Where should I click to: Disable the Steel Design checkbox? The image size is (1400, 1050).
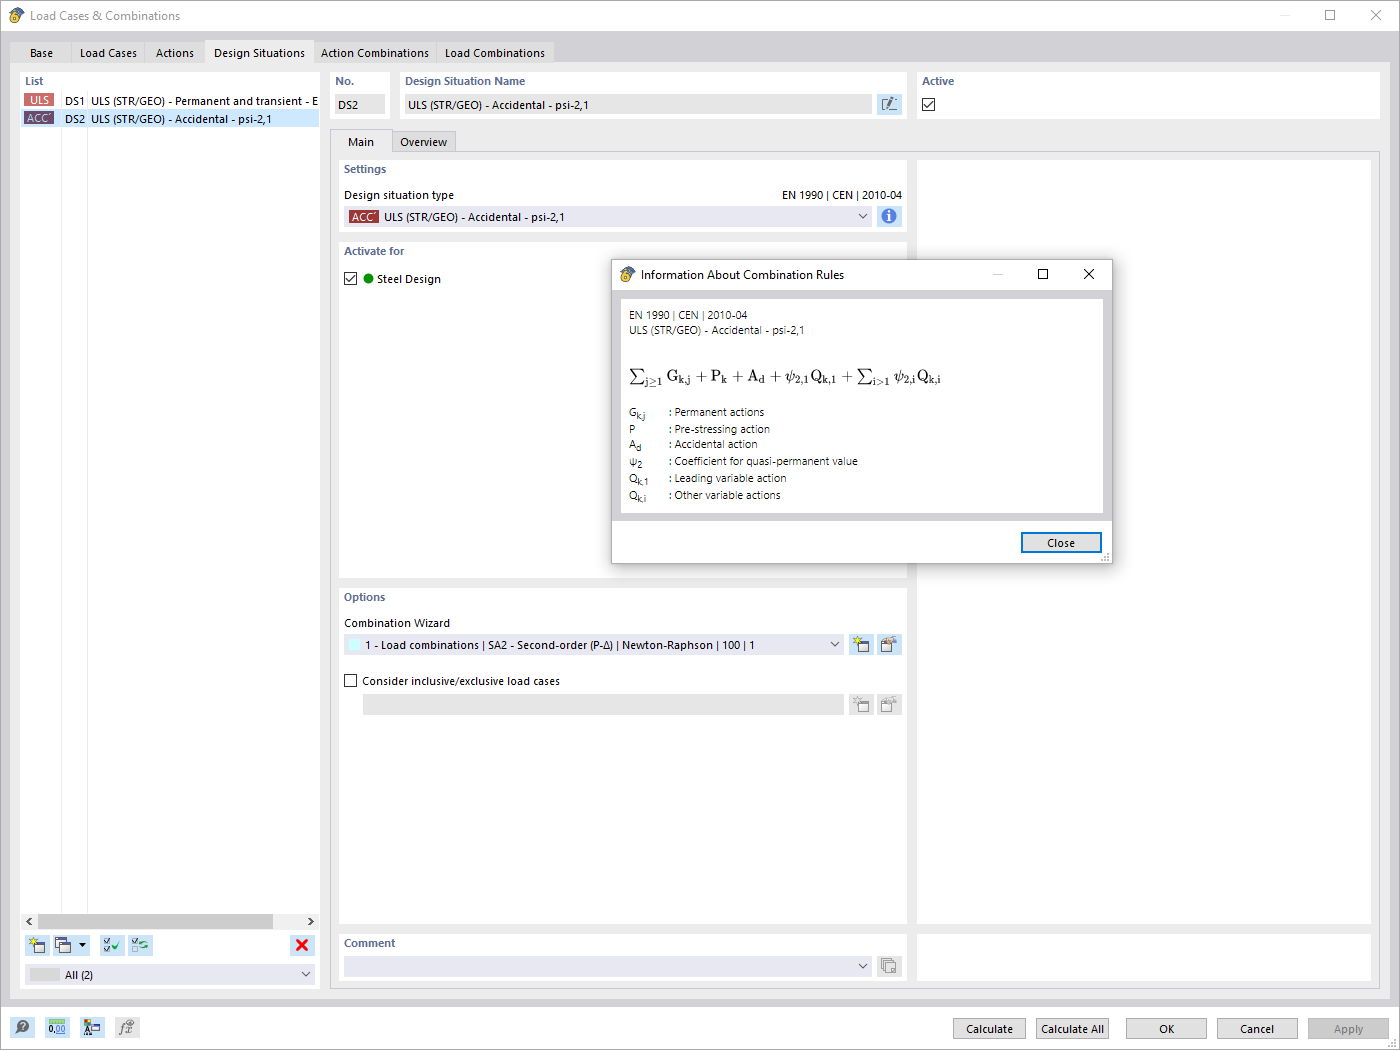point(350,278)
